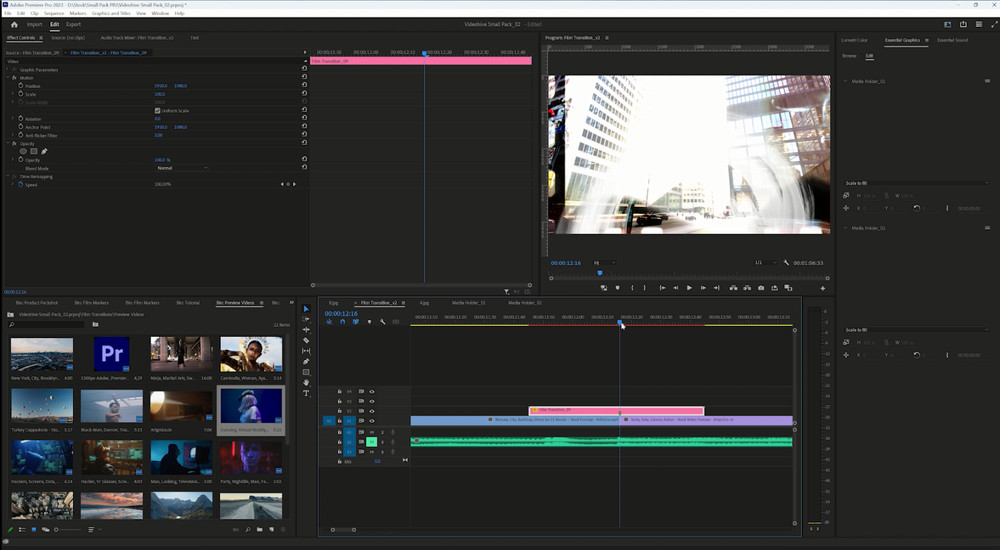This screenshot has width=1000, height=550.
Task: Select the Ripple Edit tool
Action: click(x=306, y=330)
